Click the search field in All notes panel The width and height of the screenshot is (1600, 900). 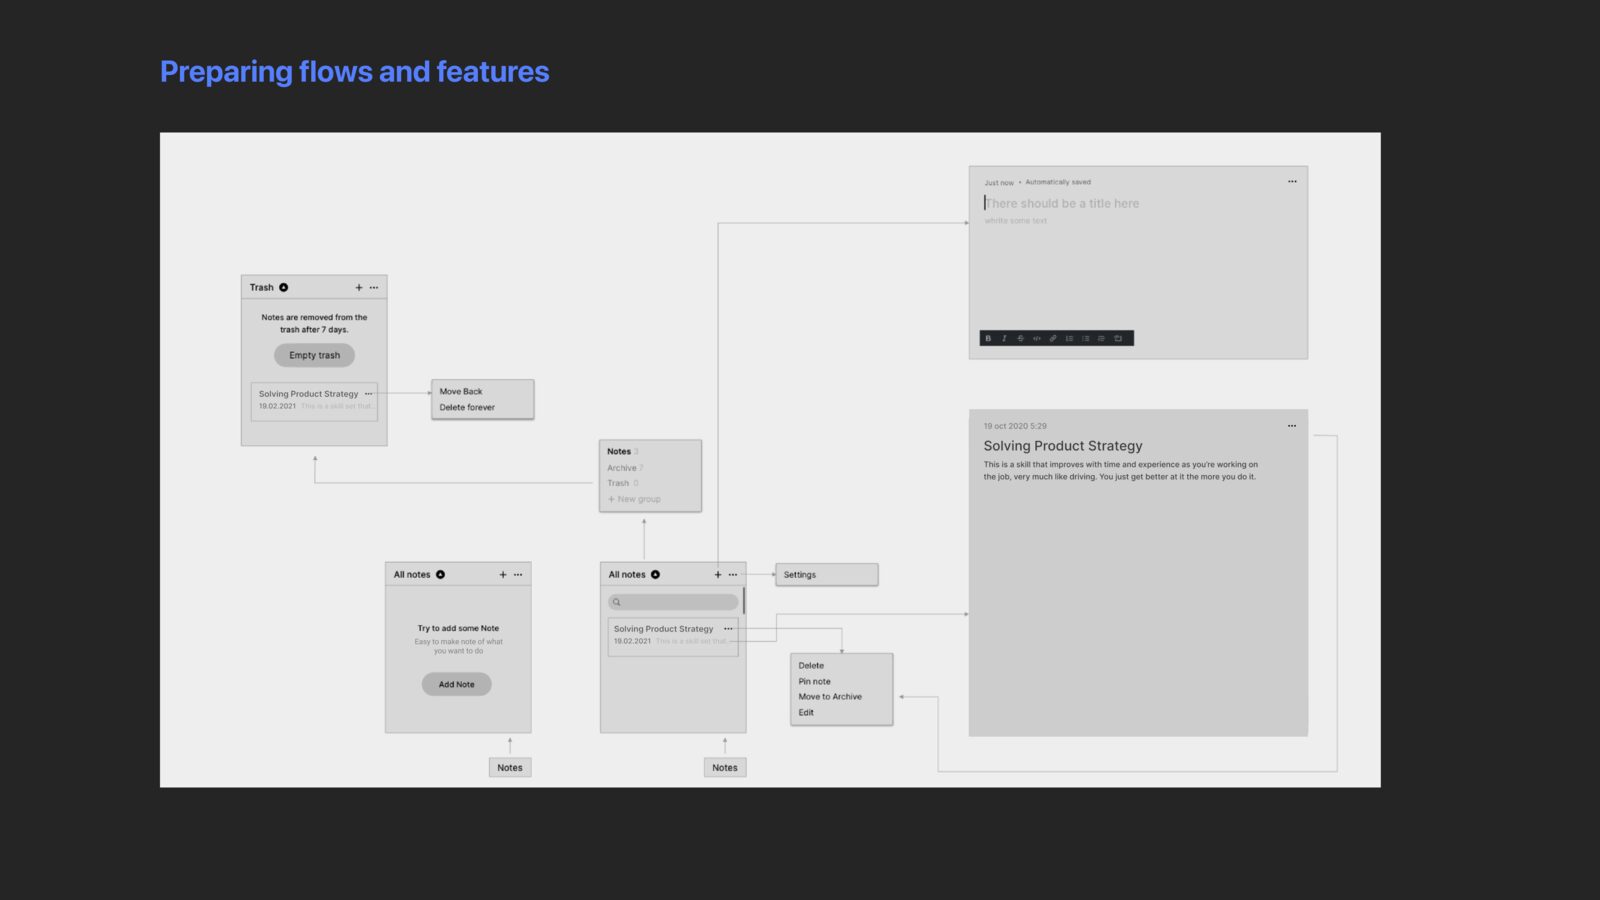click(x=673, y=602)
